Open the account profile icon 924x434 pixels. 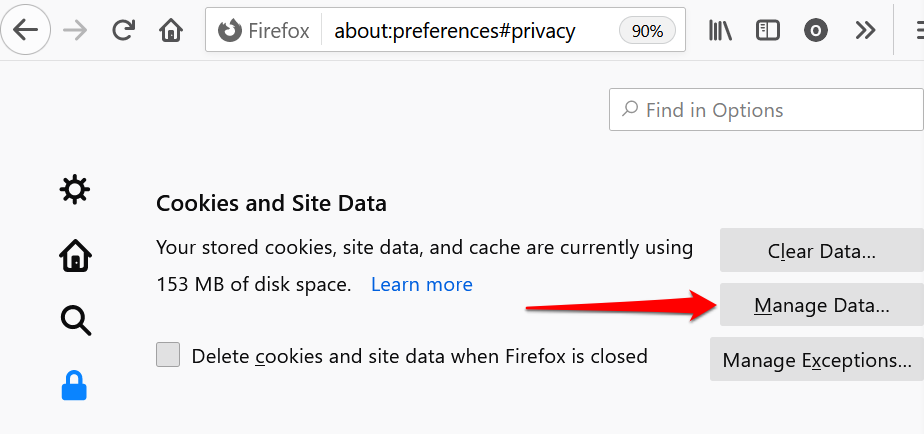(816, 31)
